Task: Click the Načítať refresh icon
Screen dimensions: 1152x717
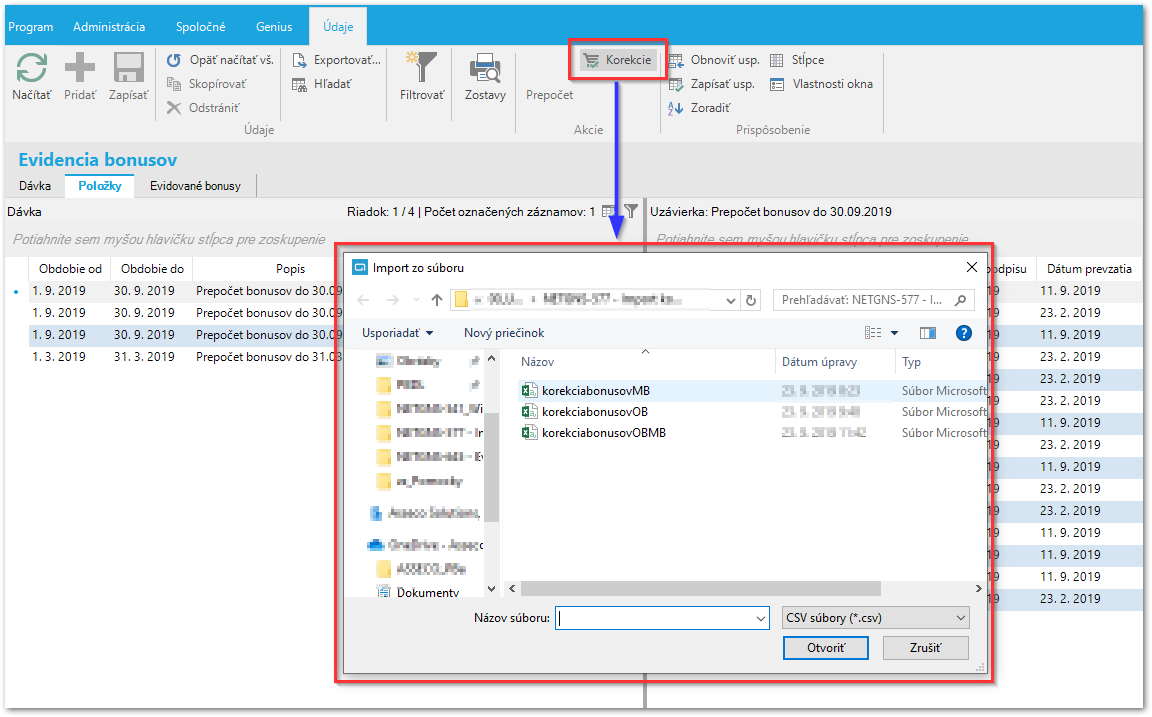Action: [x=32, y=68]
